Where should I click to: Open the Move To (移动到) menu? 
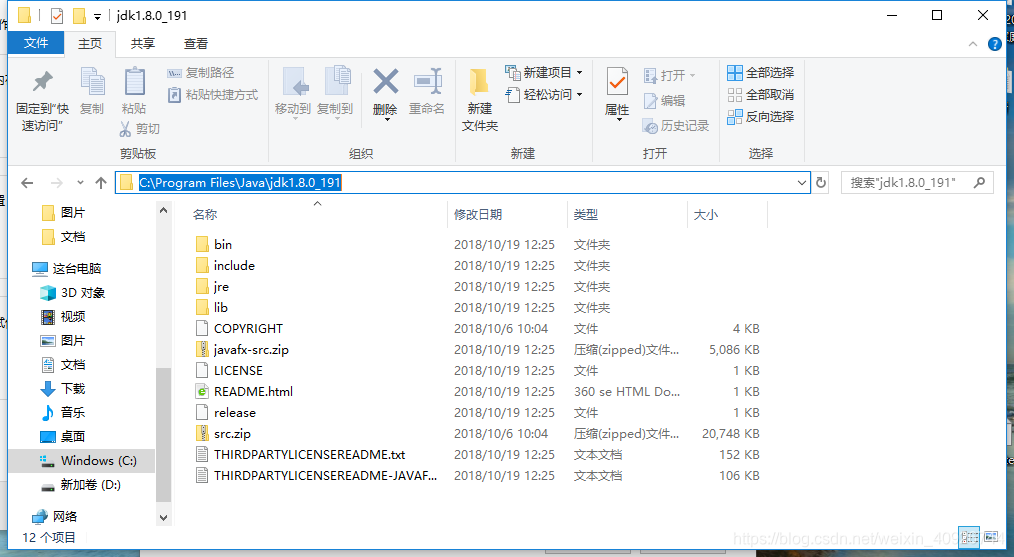pyautogui.click(x=293, y=92)
